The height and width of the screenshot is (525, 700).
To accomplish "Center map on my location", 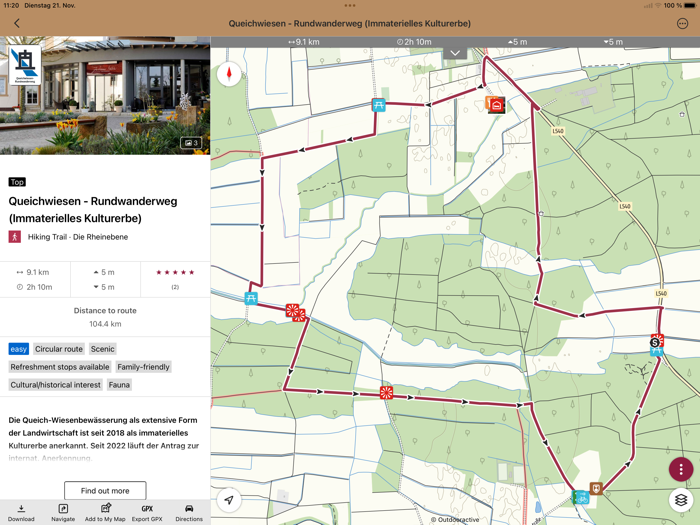I will click(229, 500).
